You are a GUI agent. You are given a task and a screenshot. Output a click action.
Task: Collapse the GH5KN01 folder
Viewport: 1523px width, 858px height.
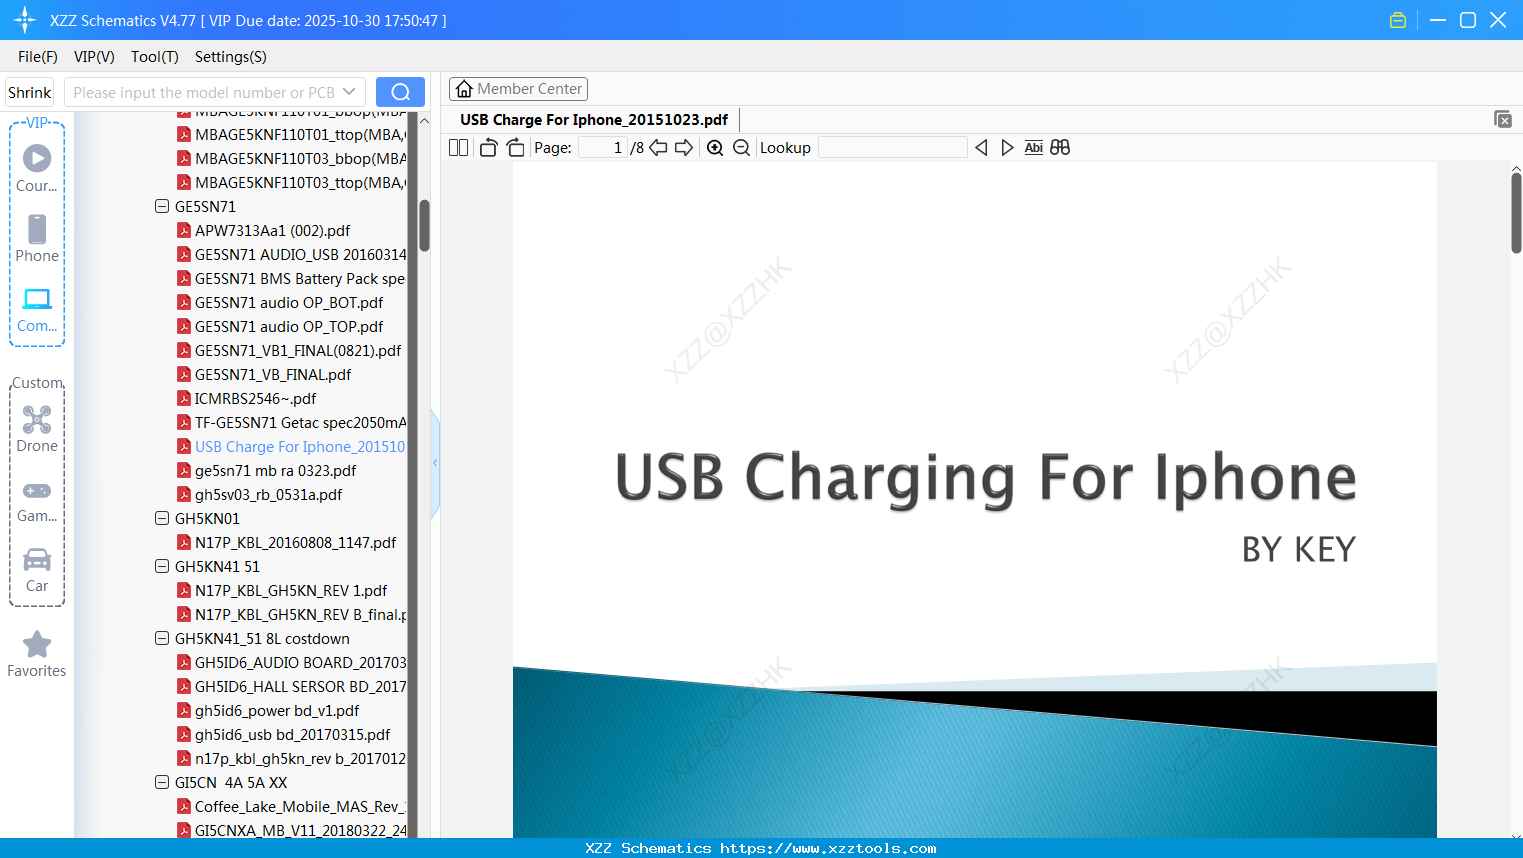point(162,519)
